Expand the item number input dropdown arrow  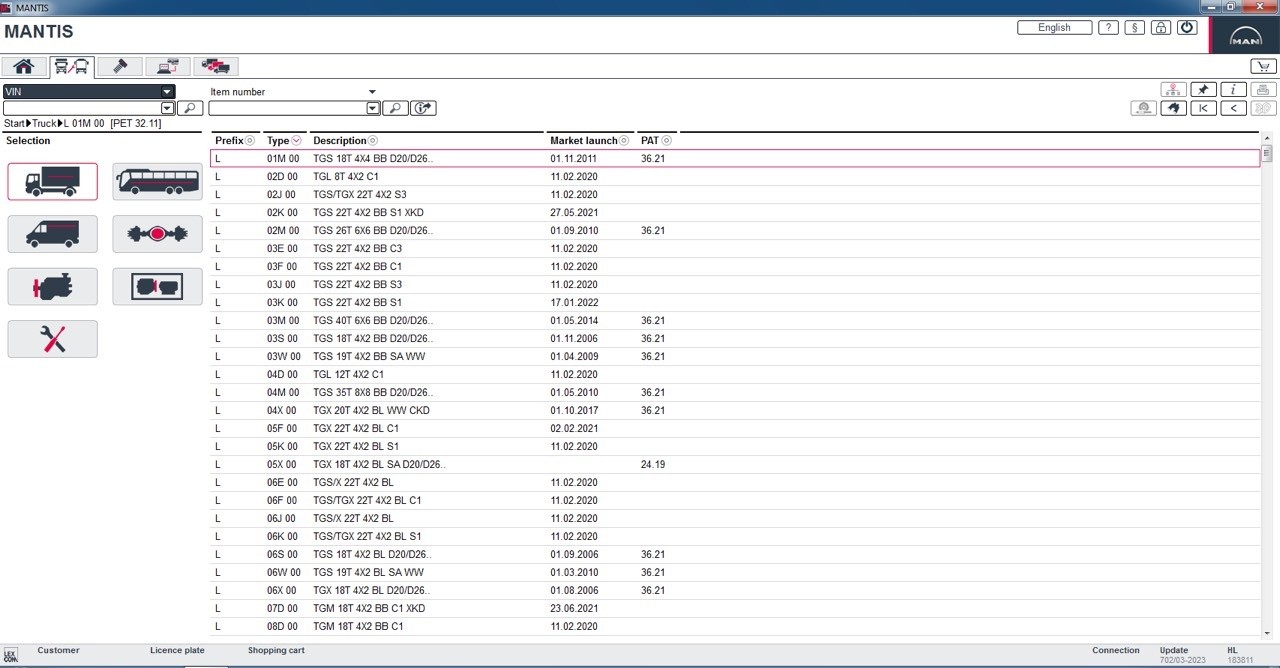[x=373, y=108]
